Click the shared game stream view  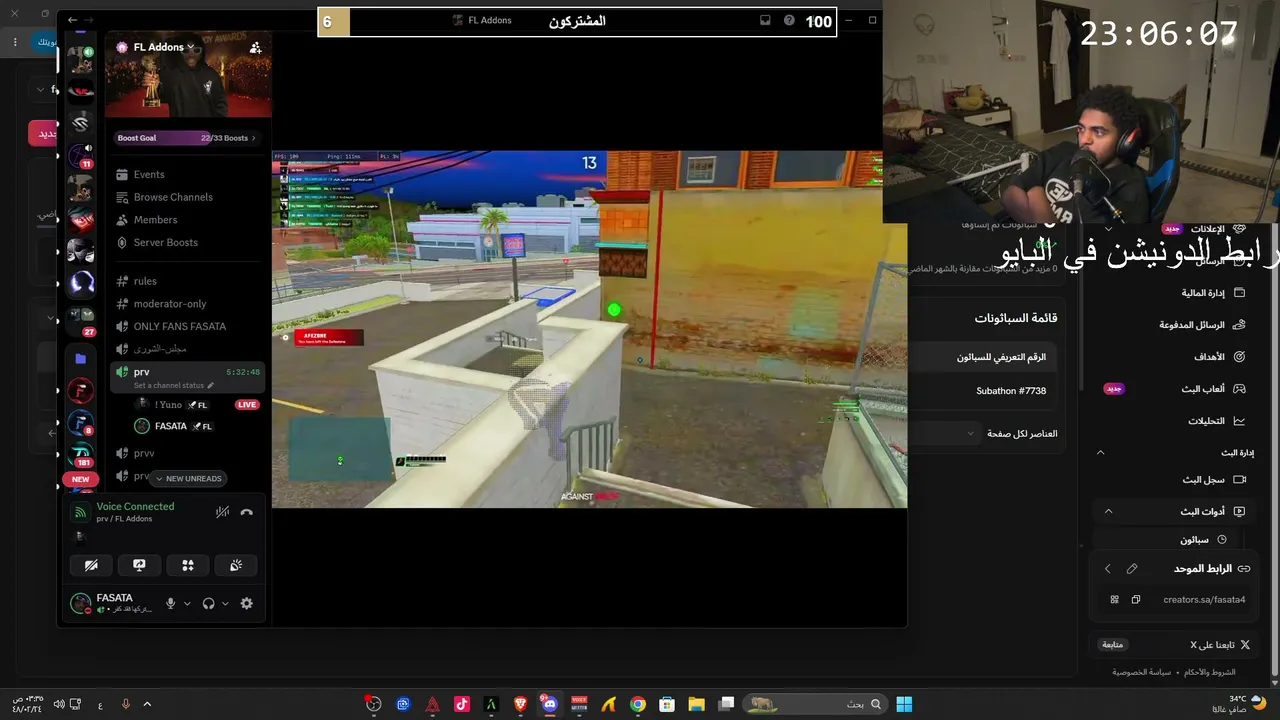[589, 329]
